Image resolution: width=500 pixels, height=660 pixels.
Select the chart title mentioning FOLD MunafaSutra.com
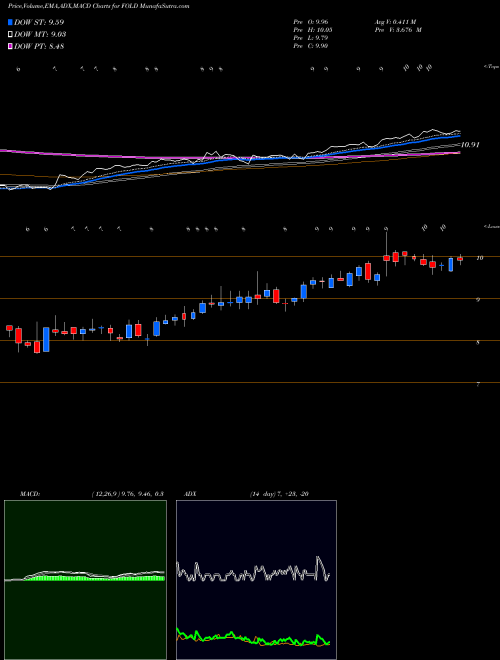[x=99, y=6]
